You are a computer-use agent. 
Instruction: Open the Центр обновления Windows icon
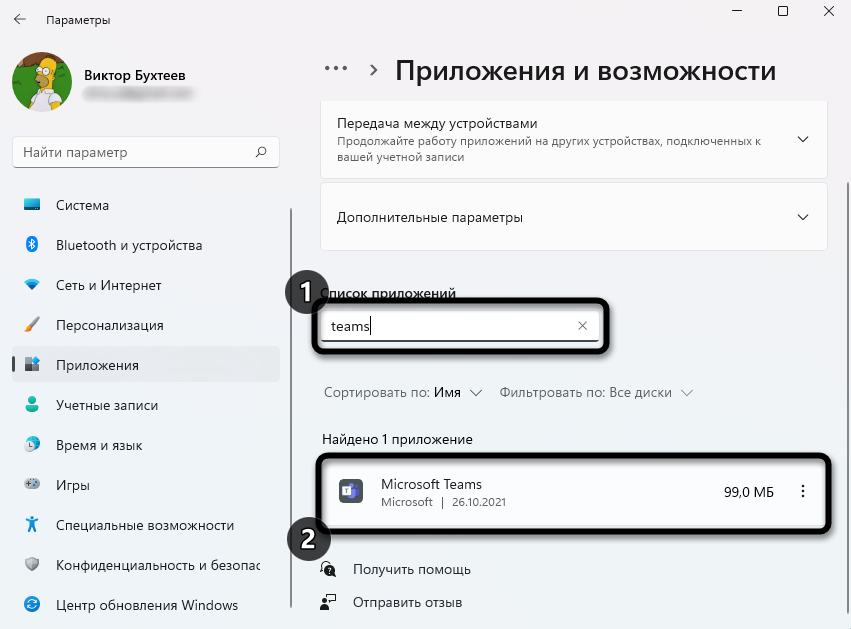[x=32, y=604]
